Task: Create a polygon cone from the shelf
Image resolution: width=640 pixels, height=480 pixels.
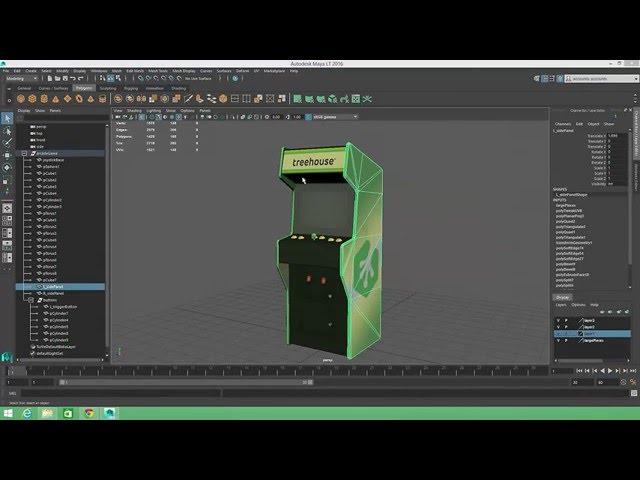Action: pos(56,99)
